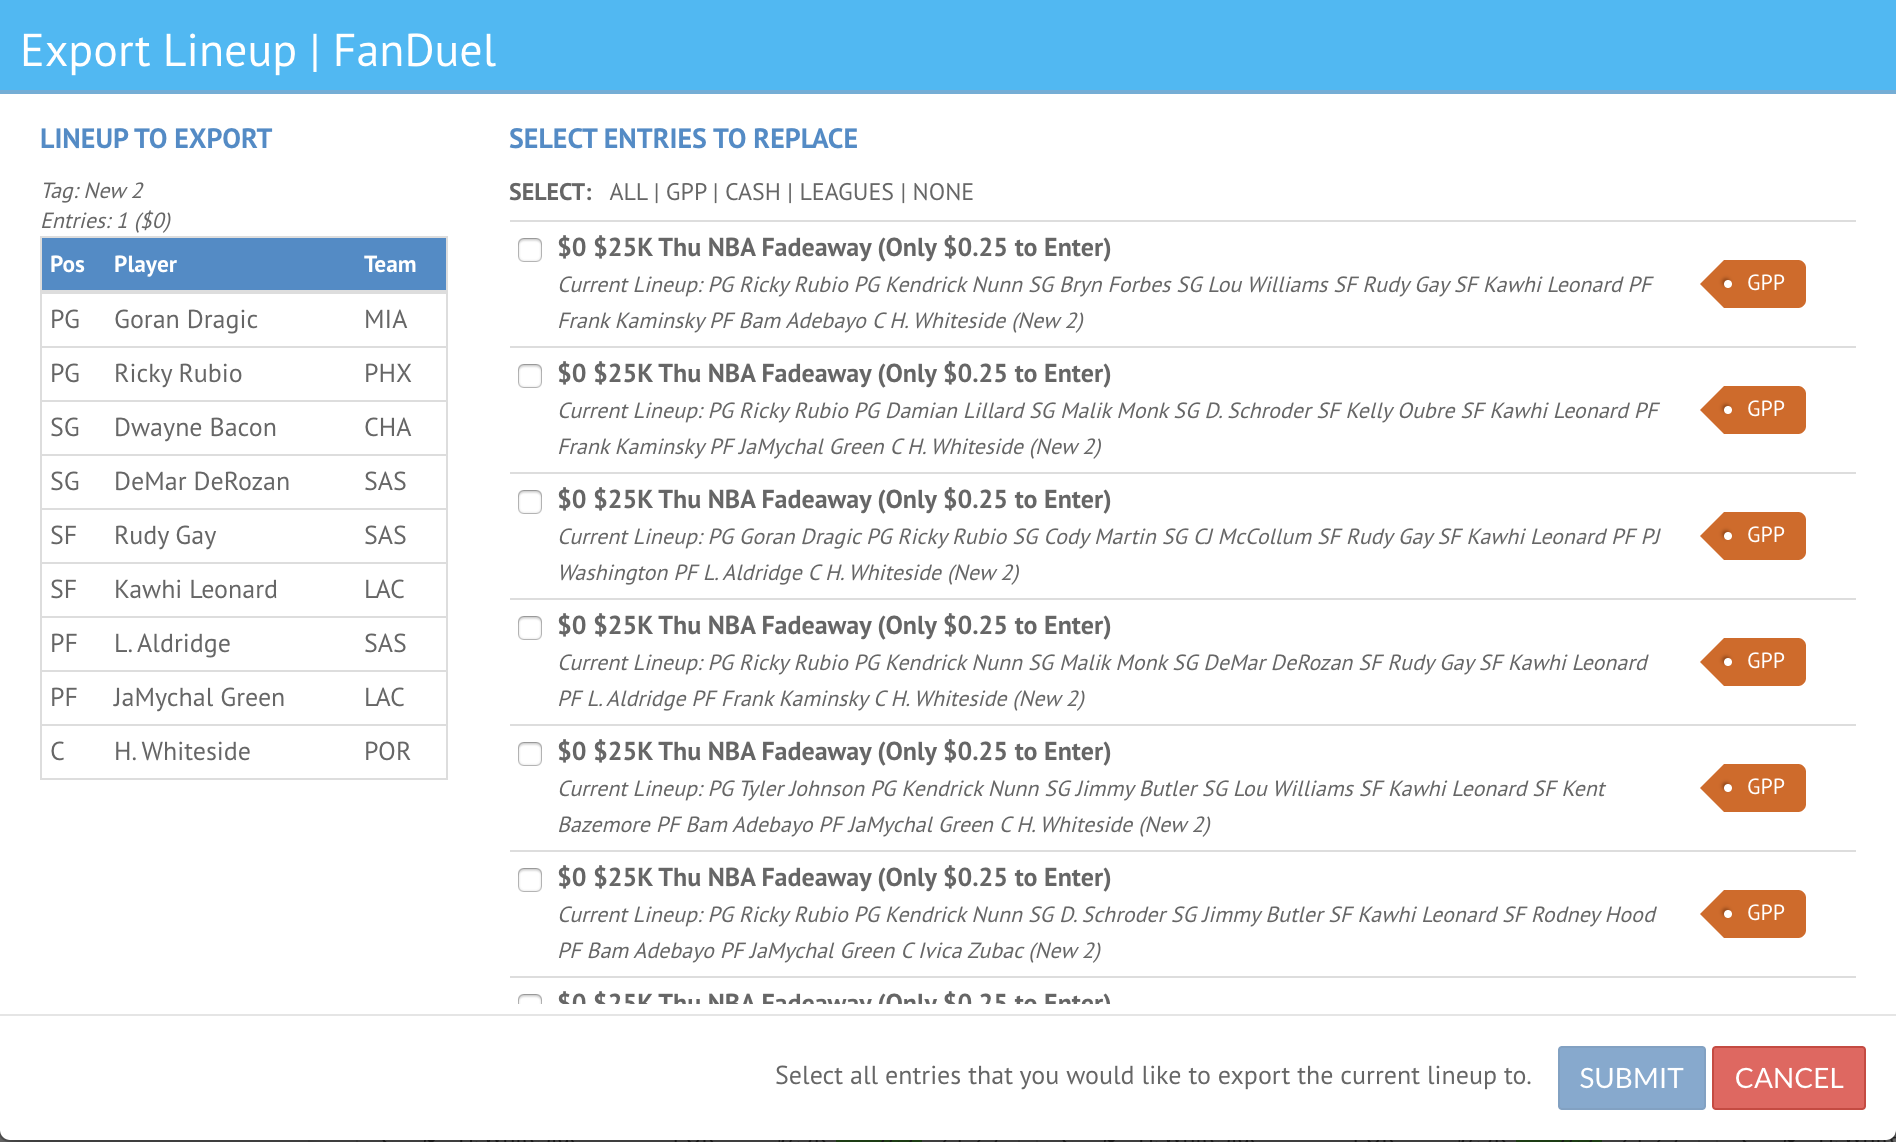
Task: Select LEAGUES entries filter
Action: 845,191
